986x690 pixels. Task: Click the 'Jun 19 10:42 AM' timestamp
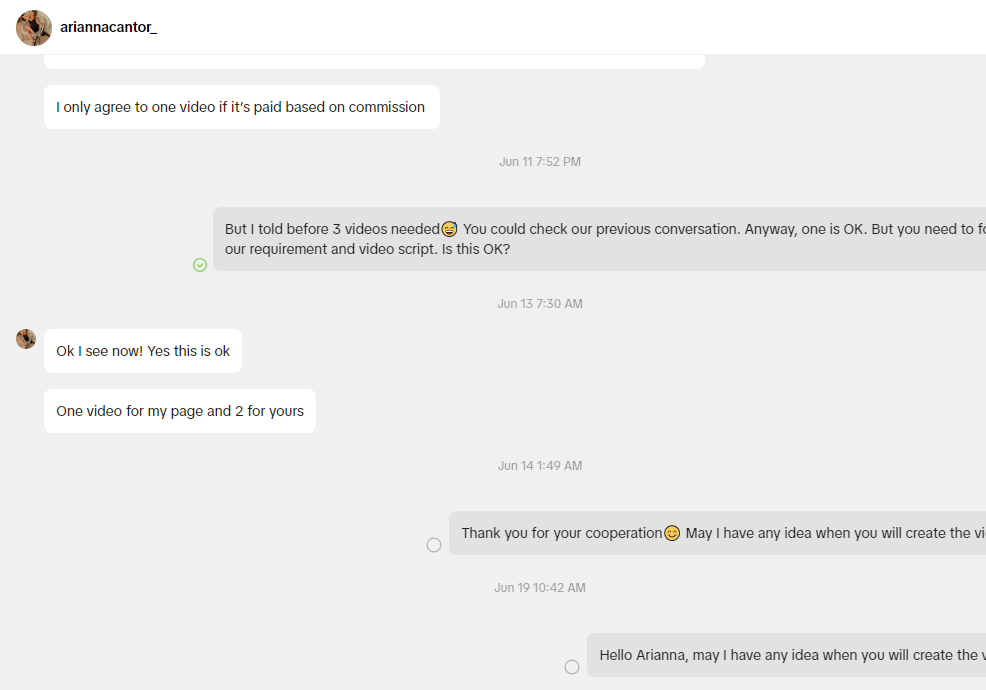540,588
